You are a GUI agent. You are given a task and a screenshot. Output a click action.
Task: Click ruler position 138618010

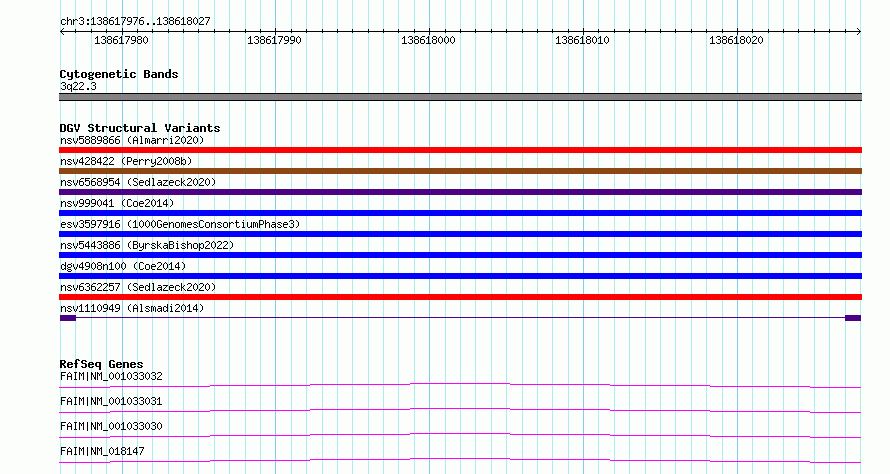[582, 40]
